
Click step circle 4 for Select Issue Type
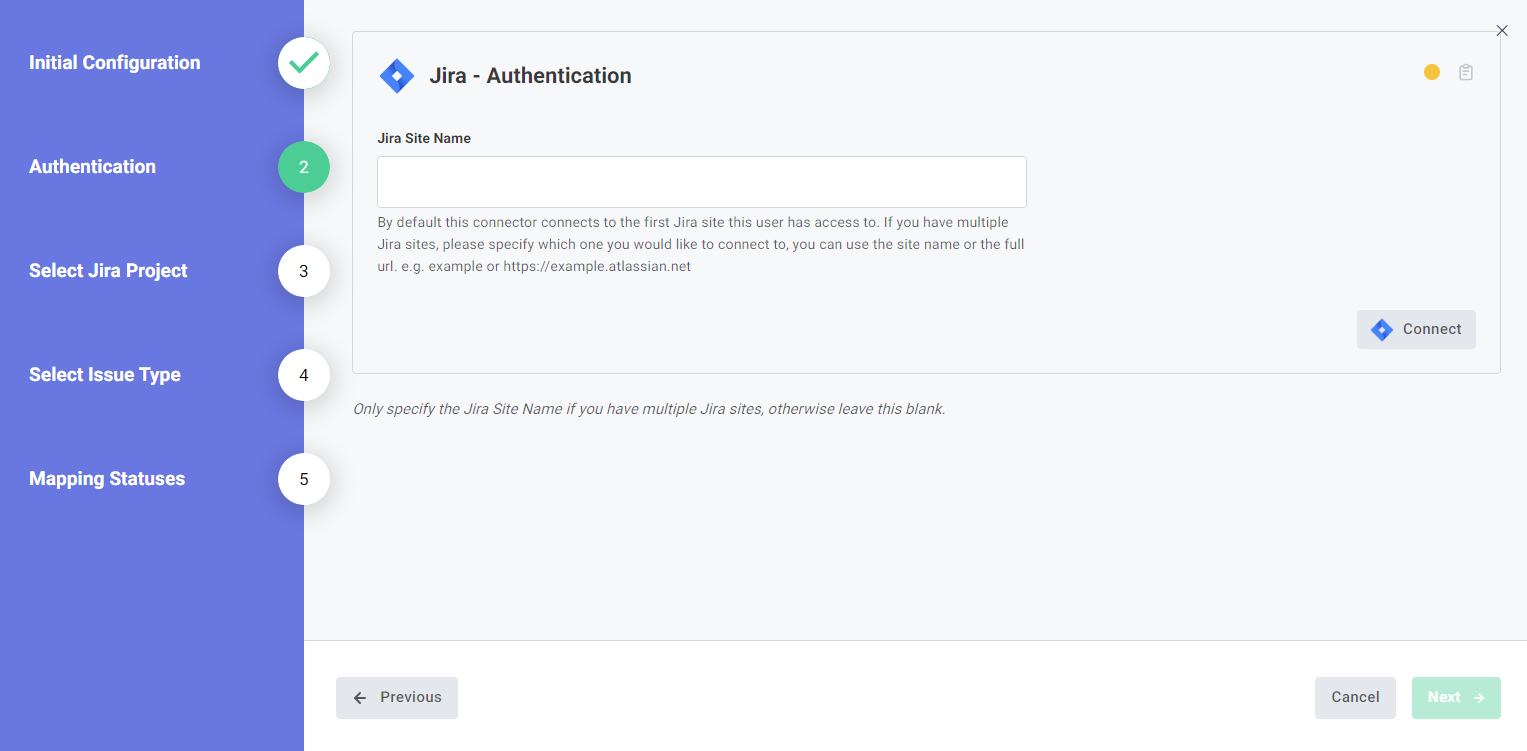click(303, 375)
